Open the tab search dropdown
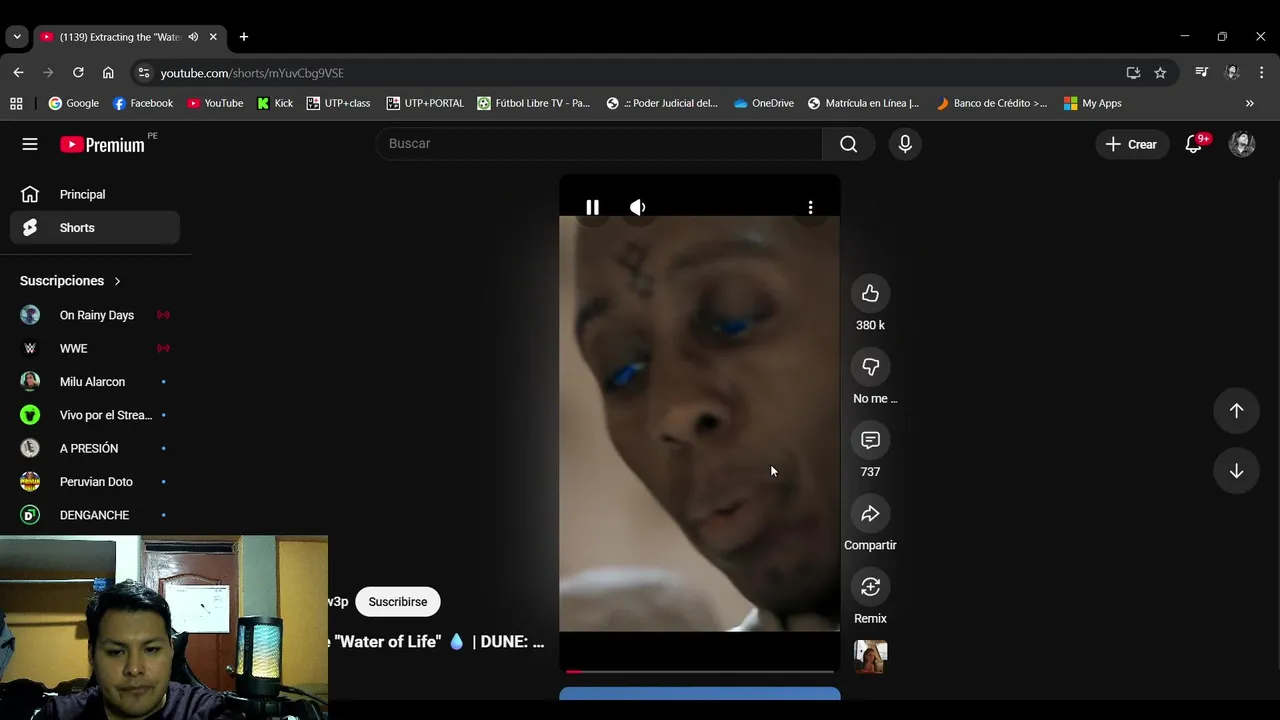This screenshot has width=1280, height=720. (x=17, y=37)
